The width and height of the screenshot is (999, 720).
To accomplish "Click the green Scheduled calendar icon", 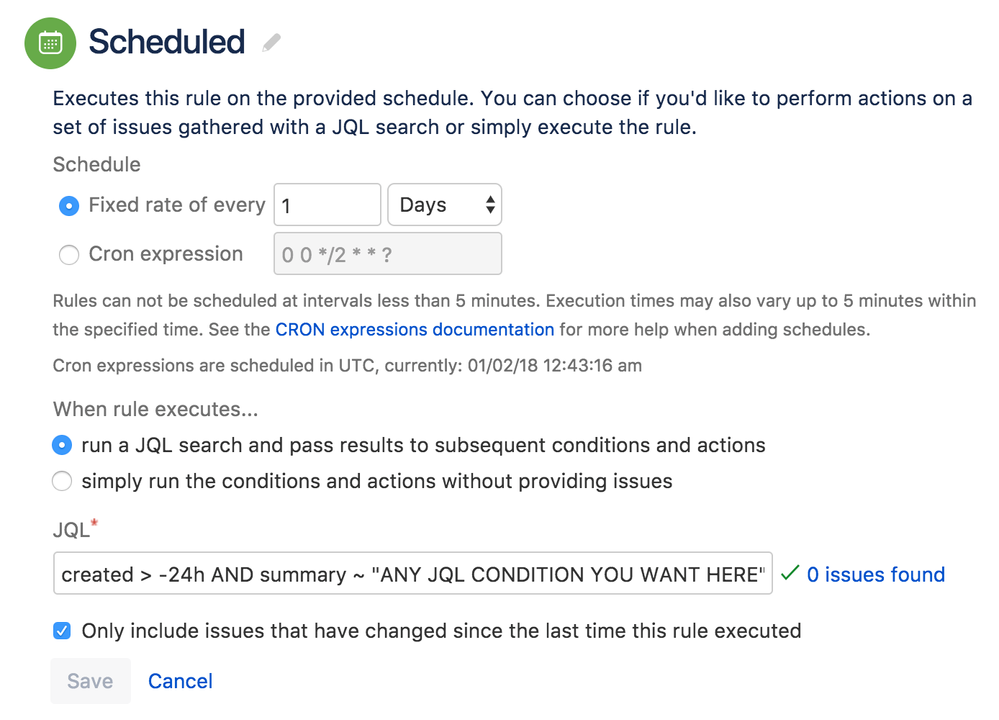I will (x=50, y=43).
